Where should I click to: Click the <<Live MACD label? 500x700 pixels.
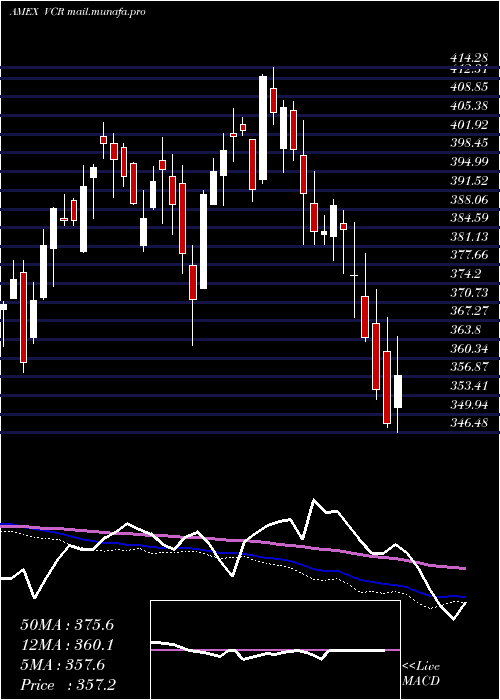(421, 674)
